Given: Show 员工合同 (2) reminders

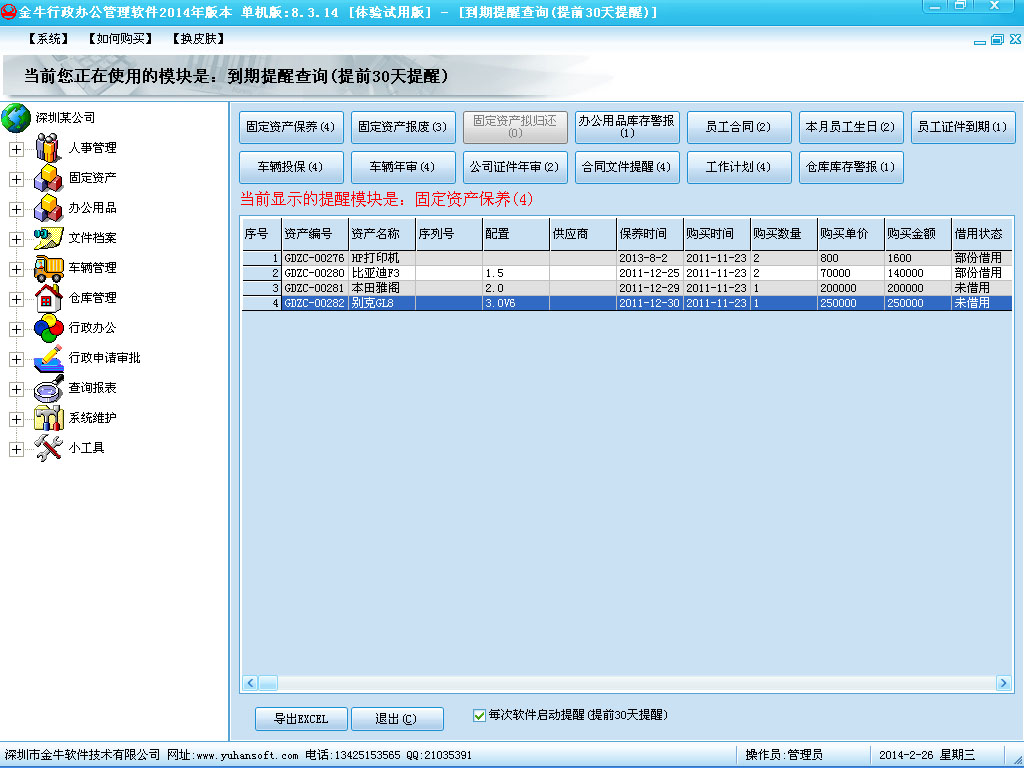Looking at the screenshot, I should 739,127.
